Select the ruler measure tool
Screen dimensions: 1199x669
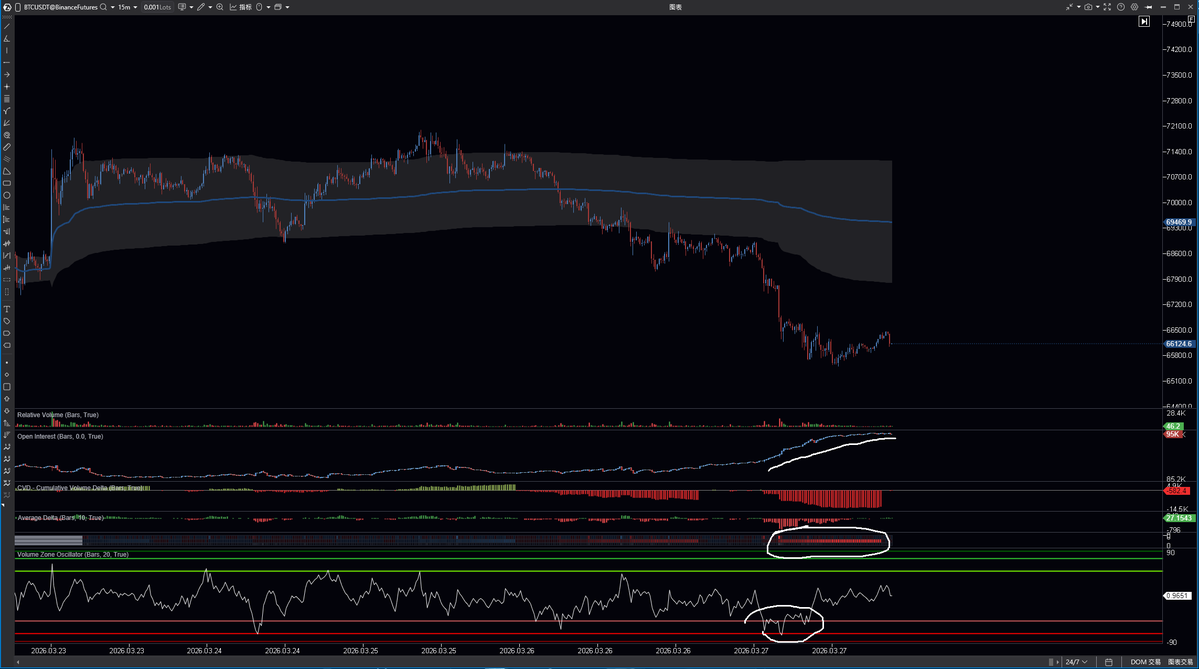click(7, 147)
